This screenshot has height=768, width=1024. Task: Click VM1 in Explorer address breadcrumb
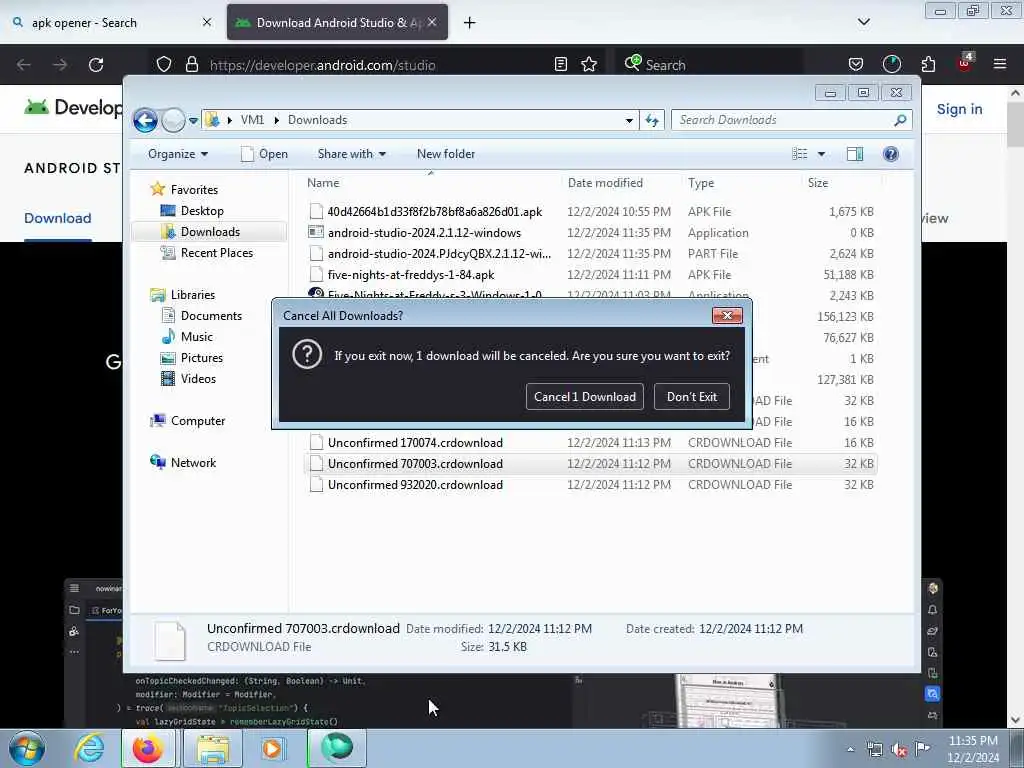[252, 120]
